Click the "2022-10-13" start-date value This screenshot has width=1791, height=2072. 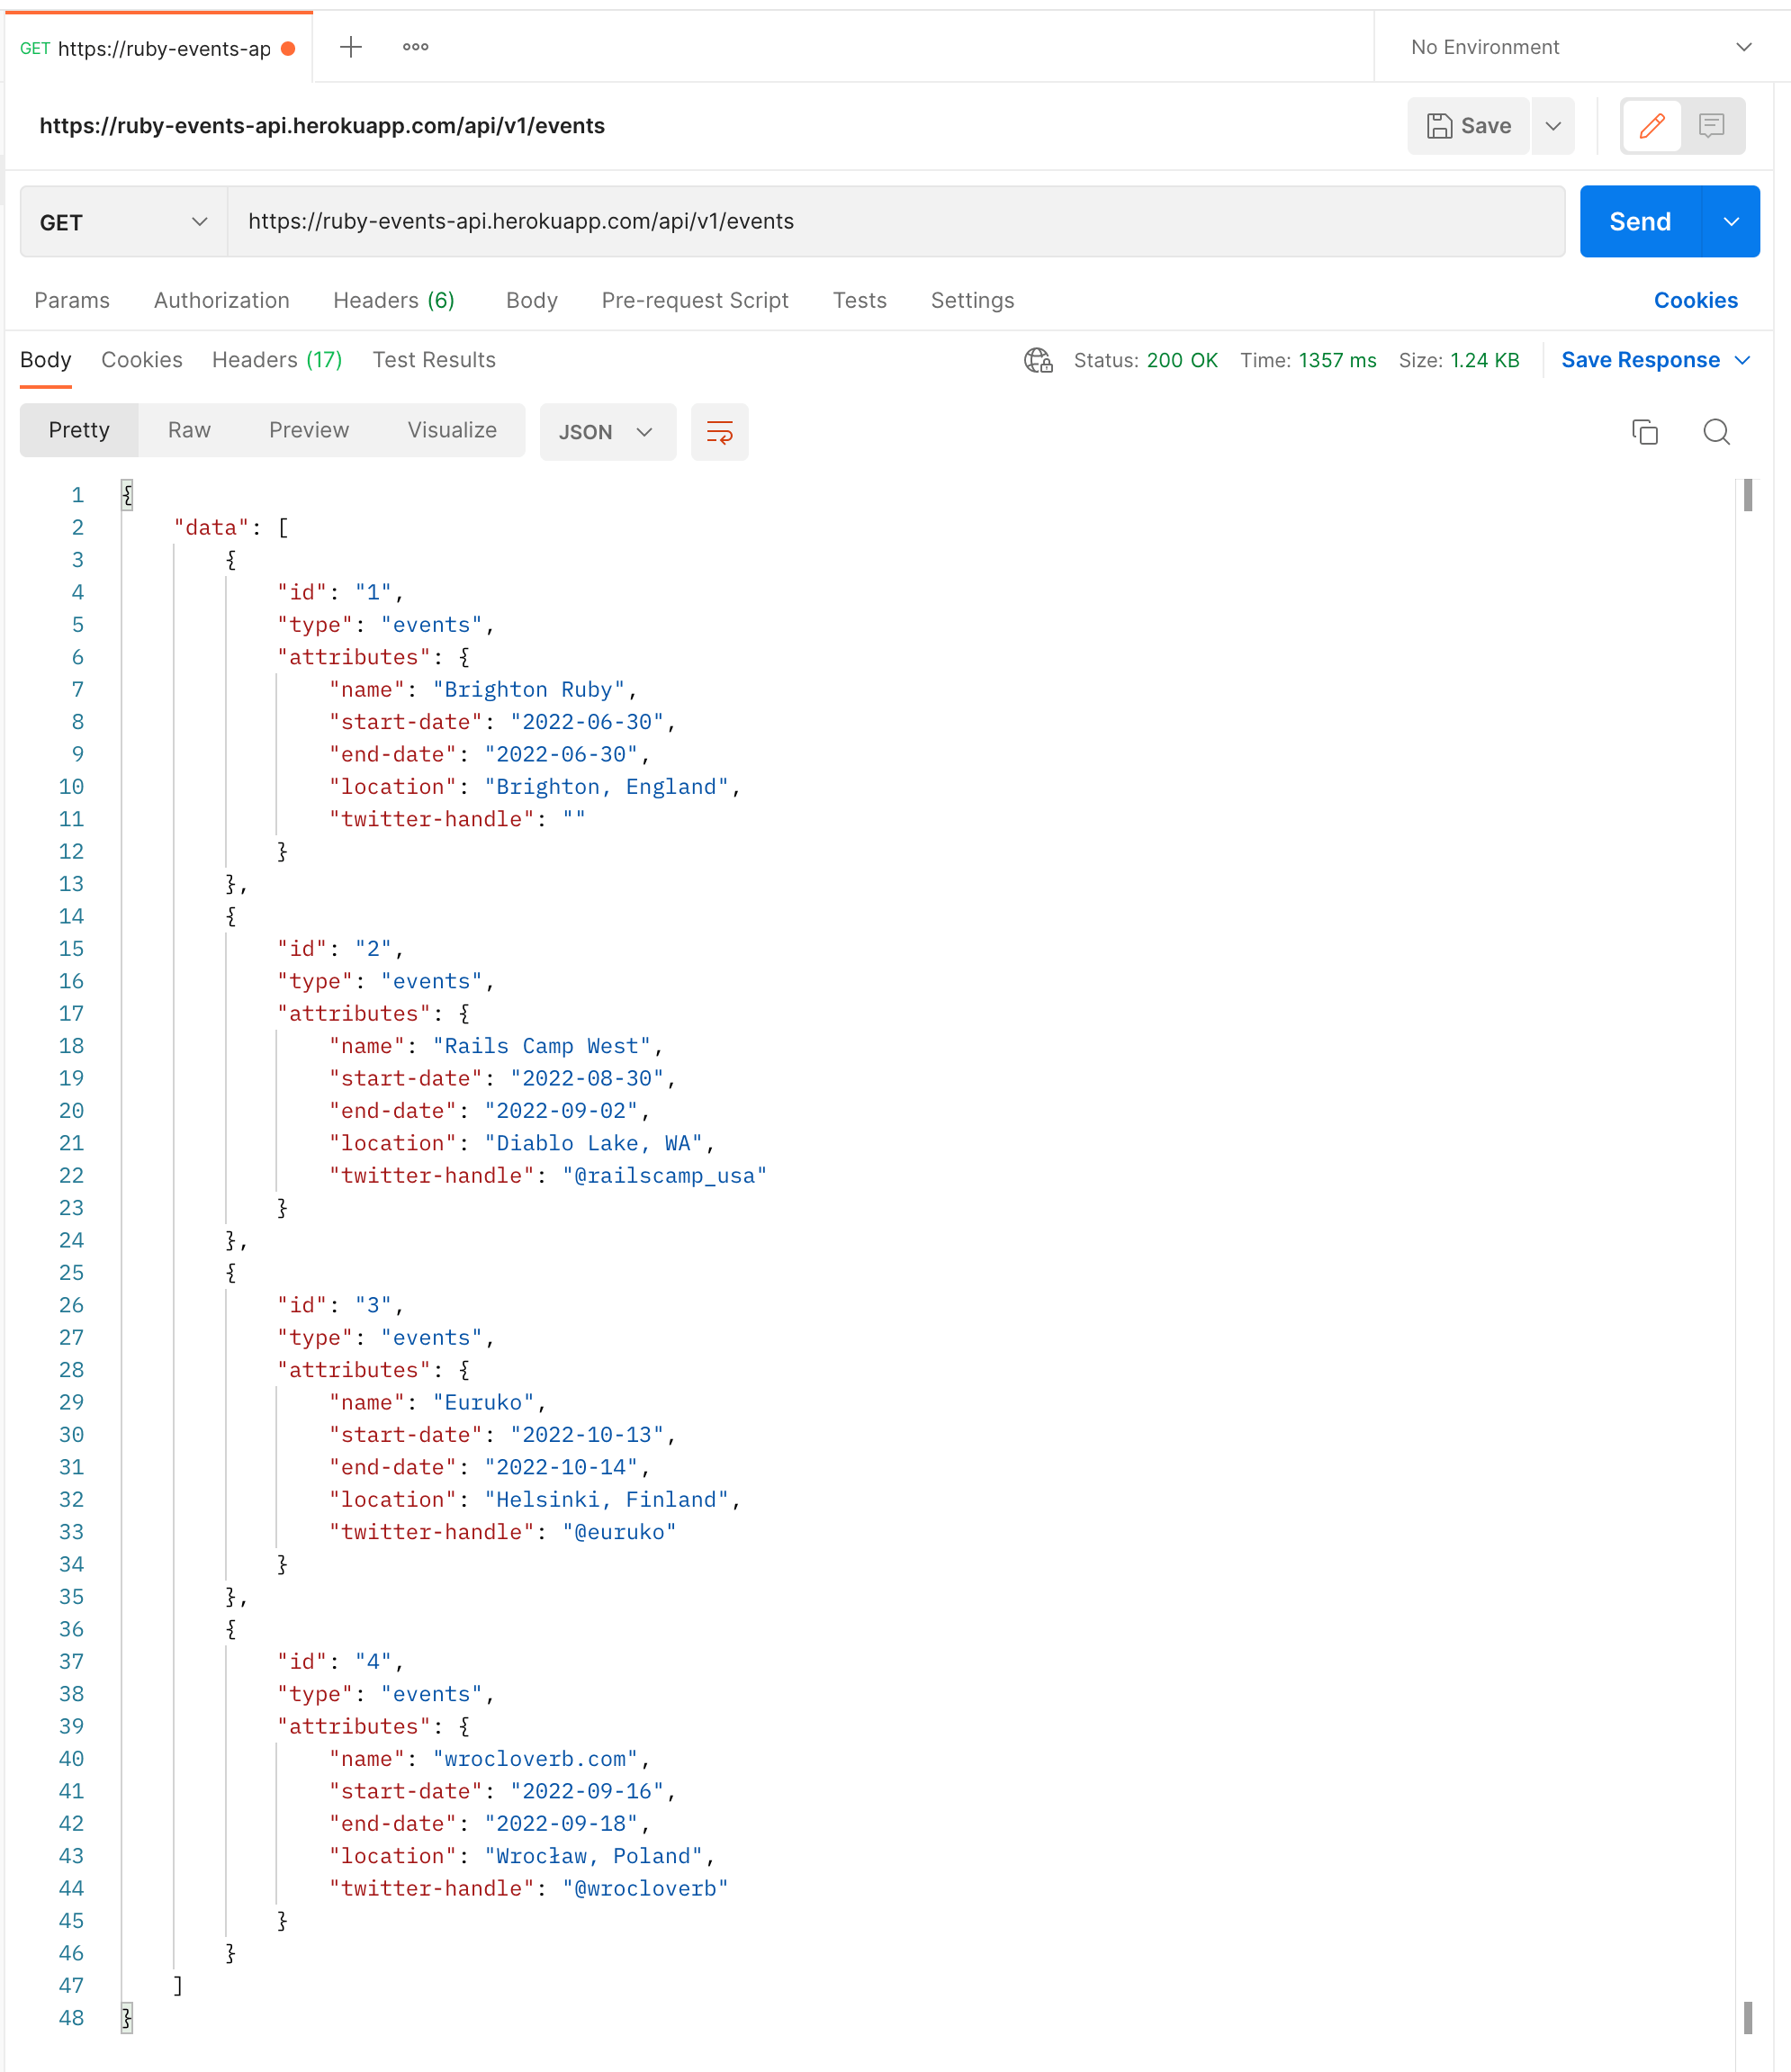587,1435
